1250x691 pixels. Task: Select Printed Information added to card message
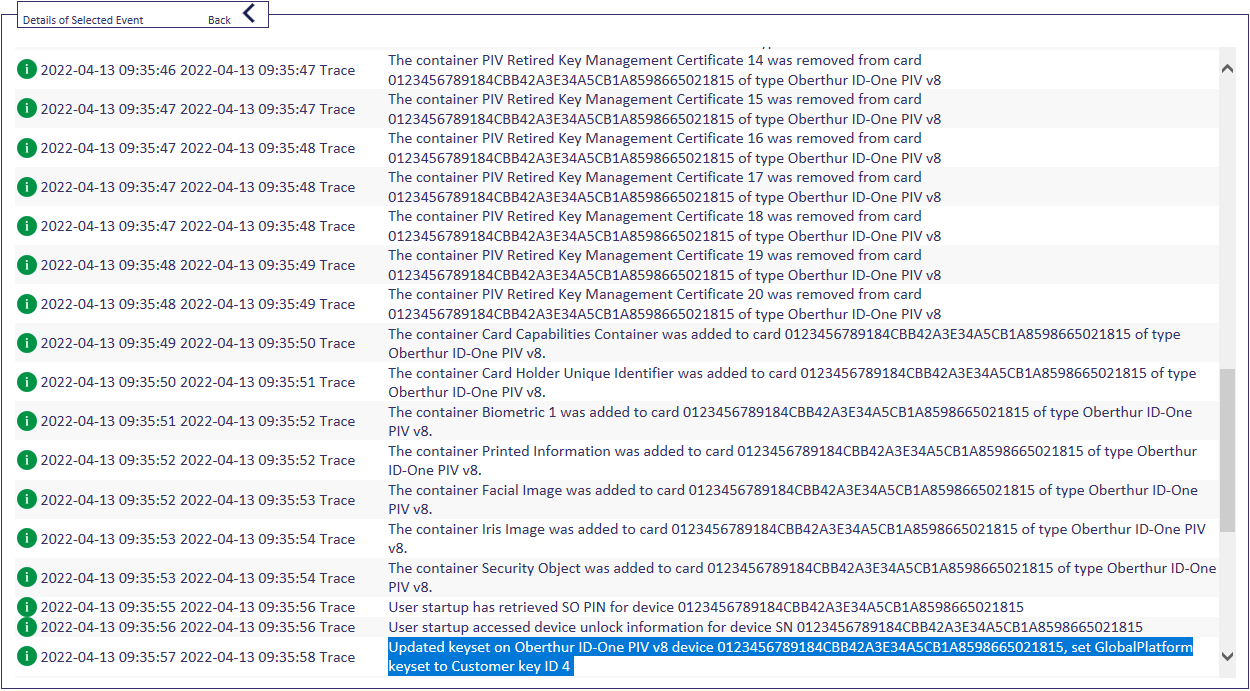(792, 460)
